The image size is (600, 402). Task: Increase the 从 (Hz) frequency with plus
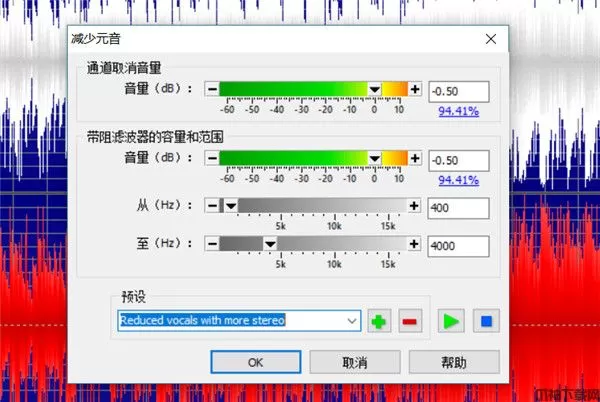click(x=414, y=206)
